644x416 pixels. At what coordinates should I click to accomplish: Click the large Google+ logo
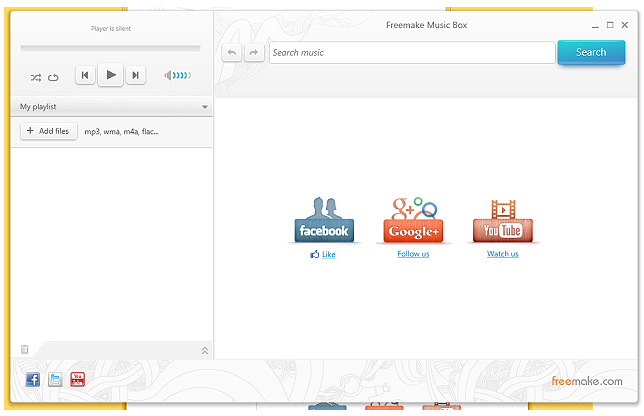pyautogui.click(x=413, y=221)
